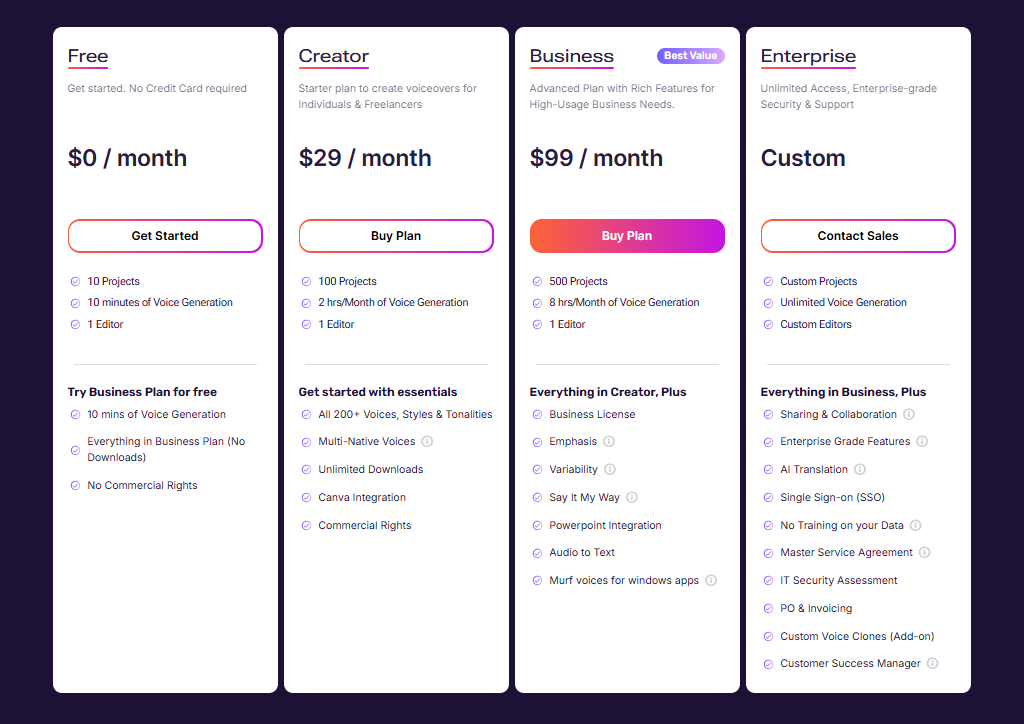Click the Get Started button
The width and height of the screenshot is (1024, 724).
165,236
